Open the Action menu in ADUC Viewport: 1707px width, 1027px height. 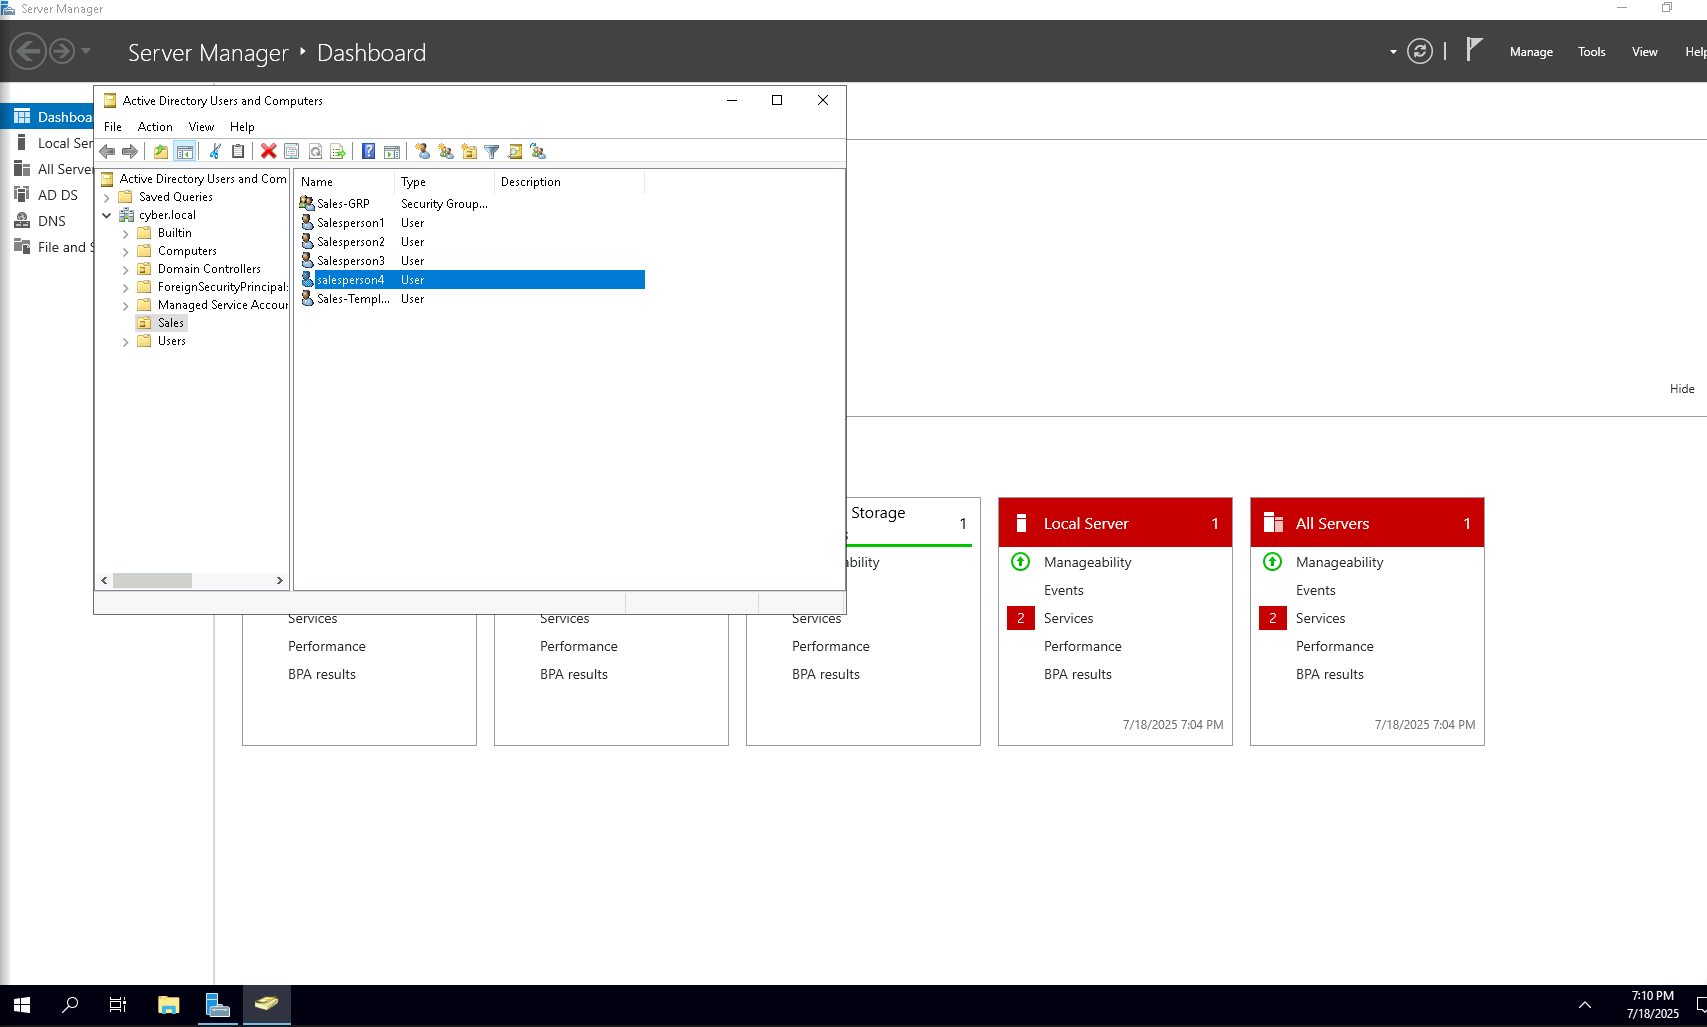tap(155, 127)
